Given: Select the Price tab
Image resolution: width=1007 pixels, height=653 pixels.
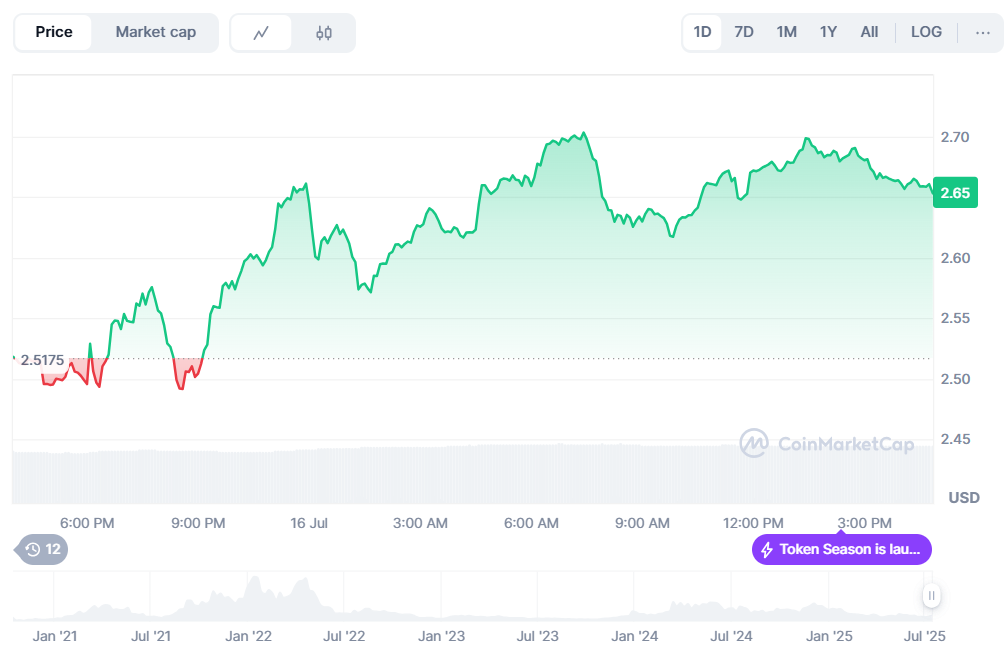Looking at the screenshot, I should coord(54,32).
